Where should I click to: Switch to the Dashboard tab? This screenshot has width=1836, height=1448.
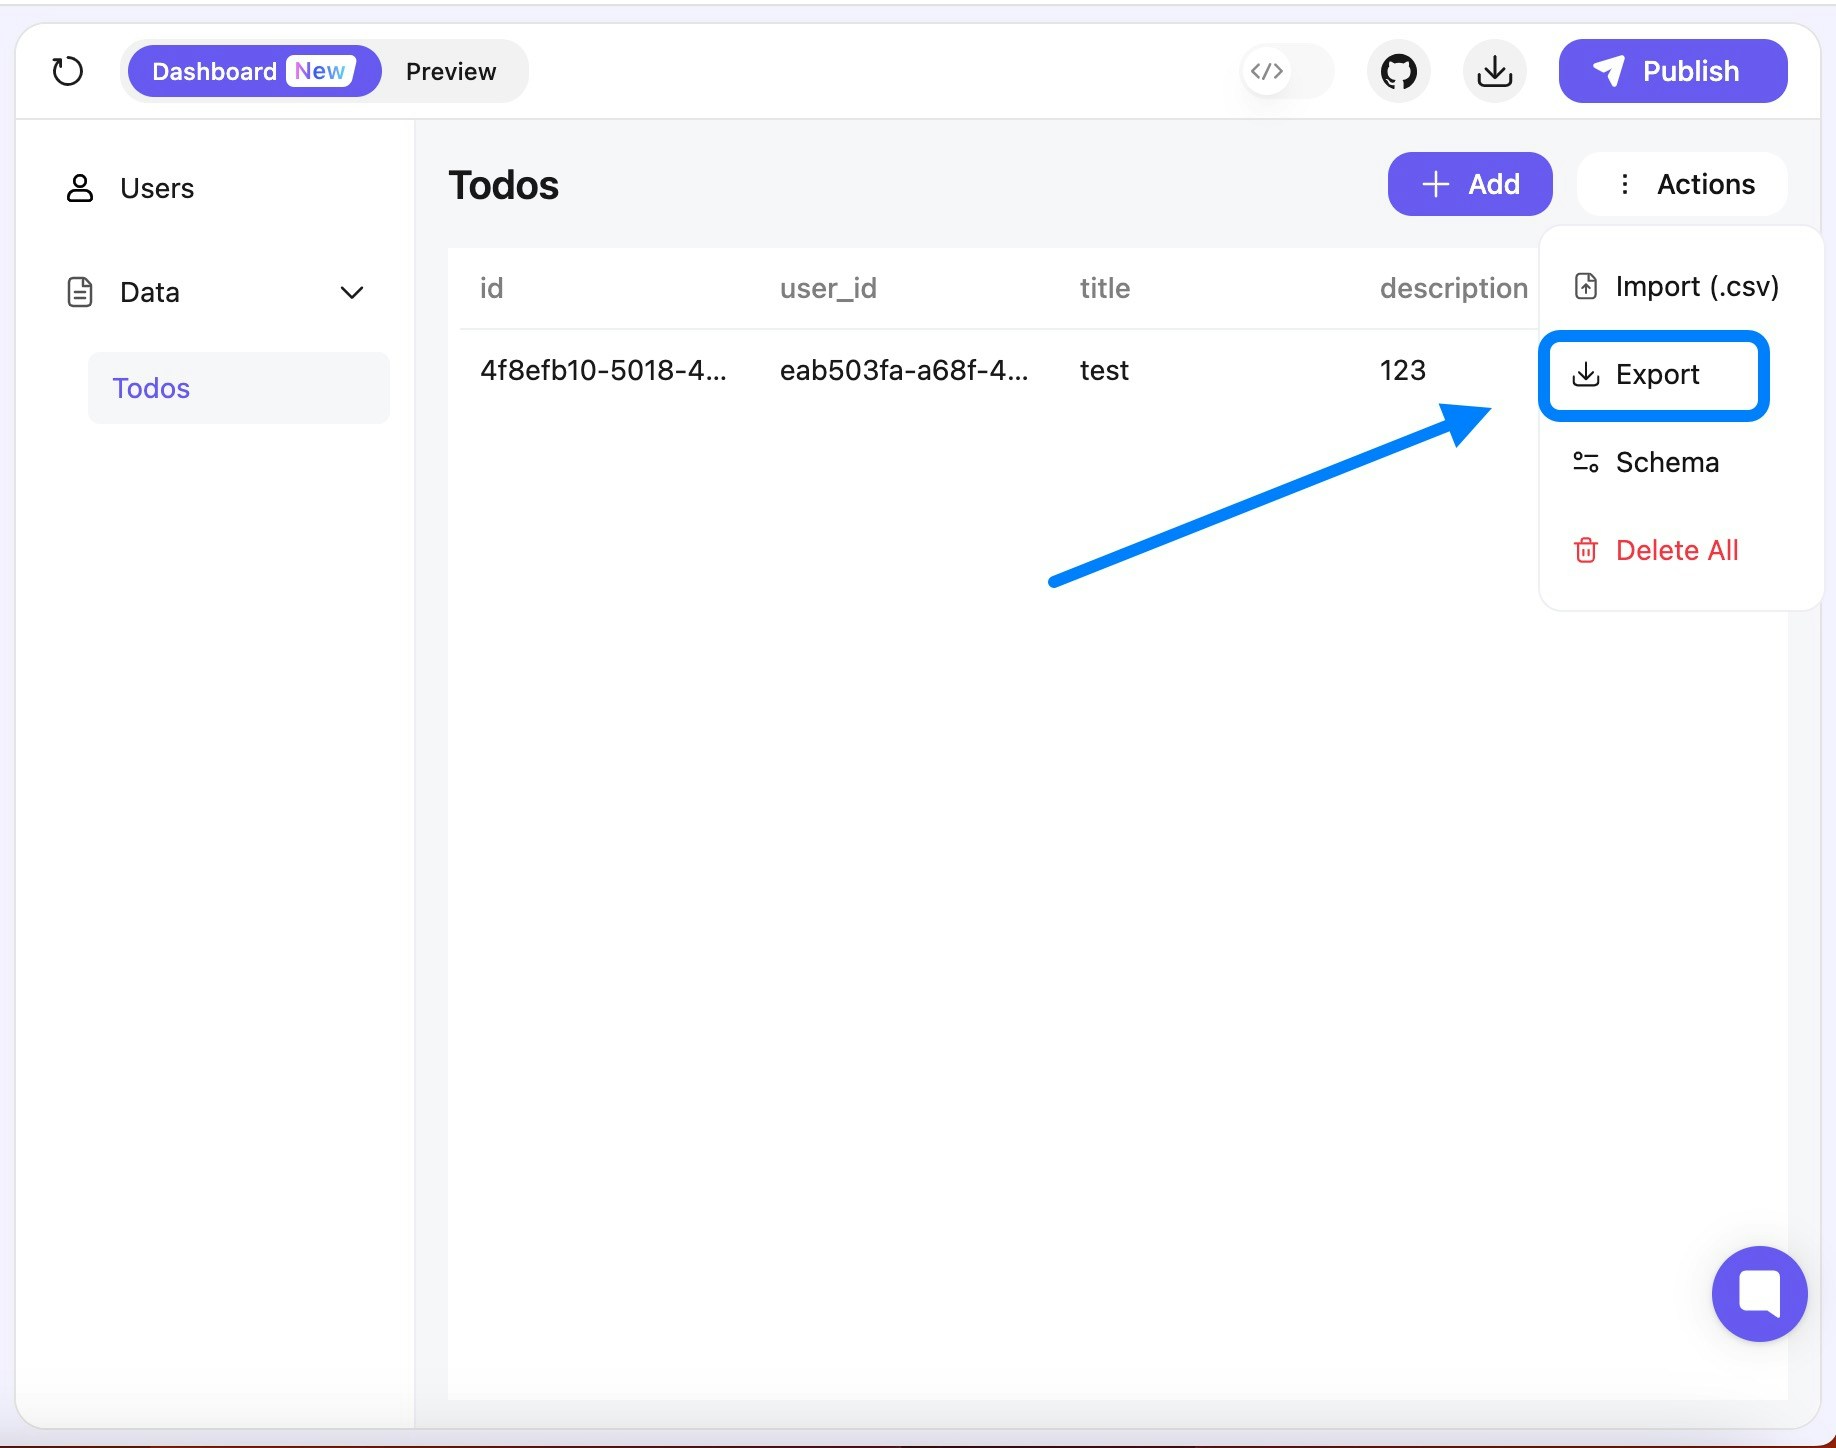pyautogui.click(x=215, y=71)
